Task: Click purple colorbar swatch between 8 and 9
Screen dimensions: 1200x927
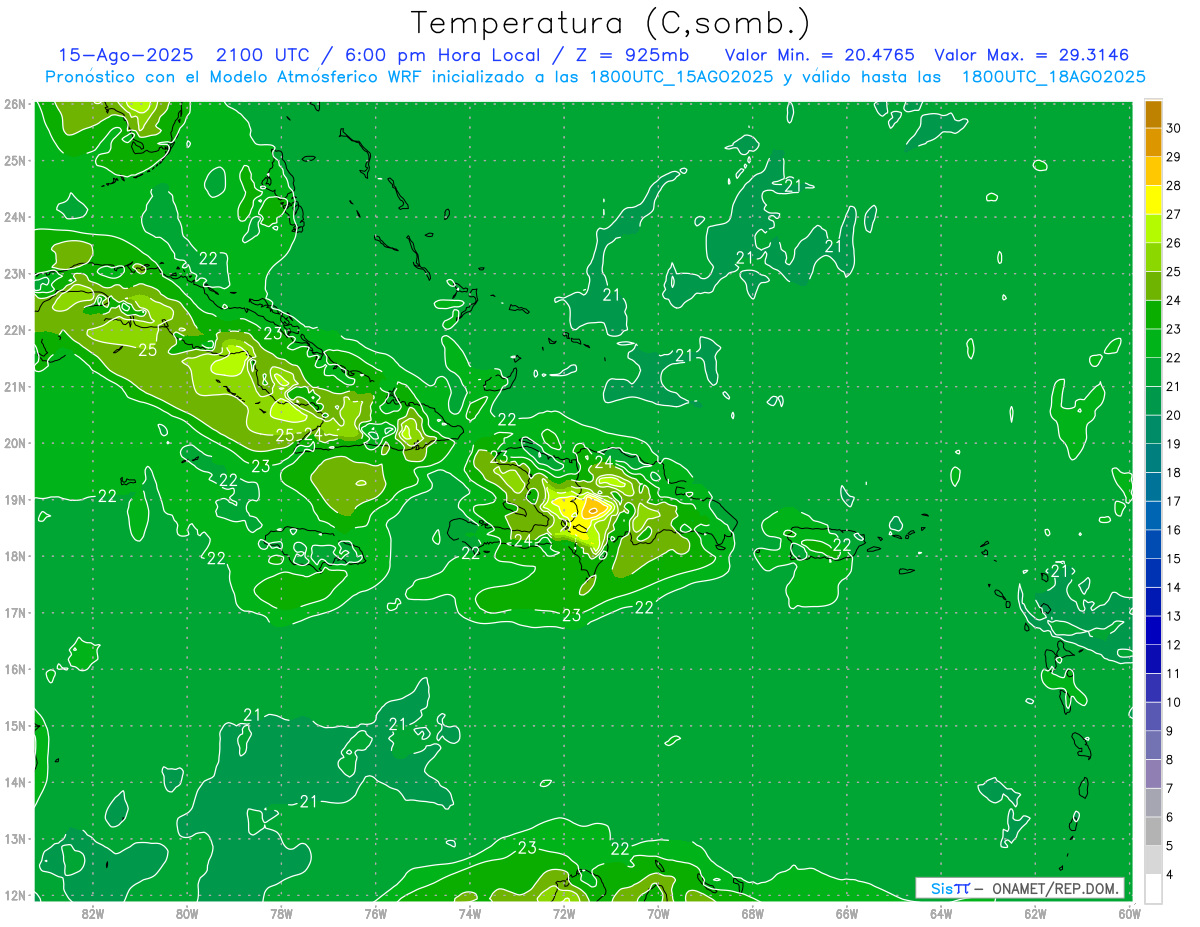Action: (1153, 745)
